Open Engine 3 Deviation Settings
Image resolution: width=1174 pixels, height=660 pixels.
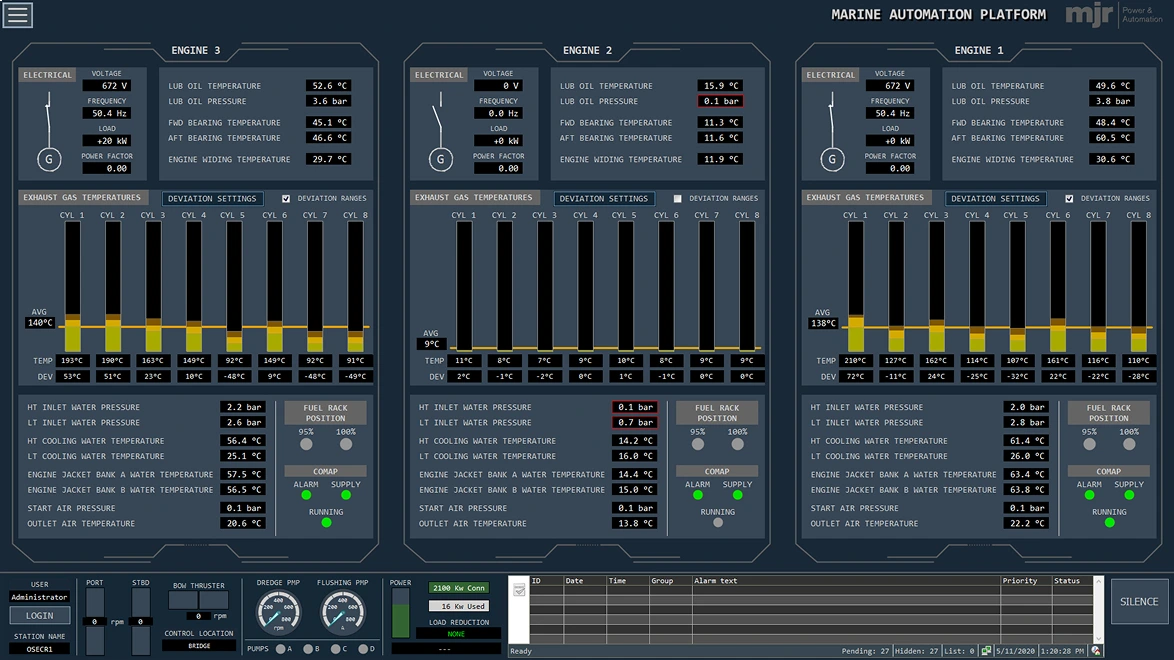click(212, 199)
